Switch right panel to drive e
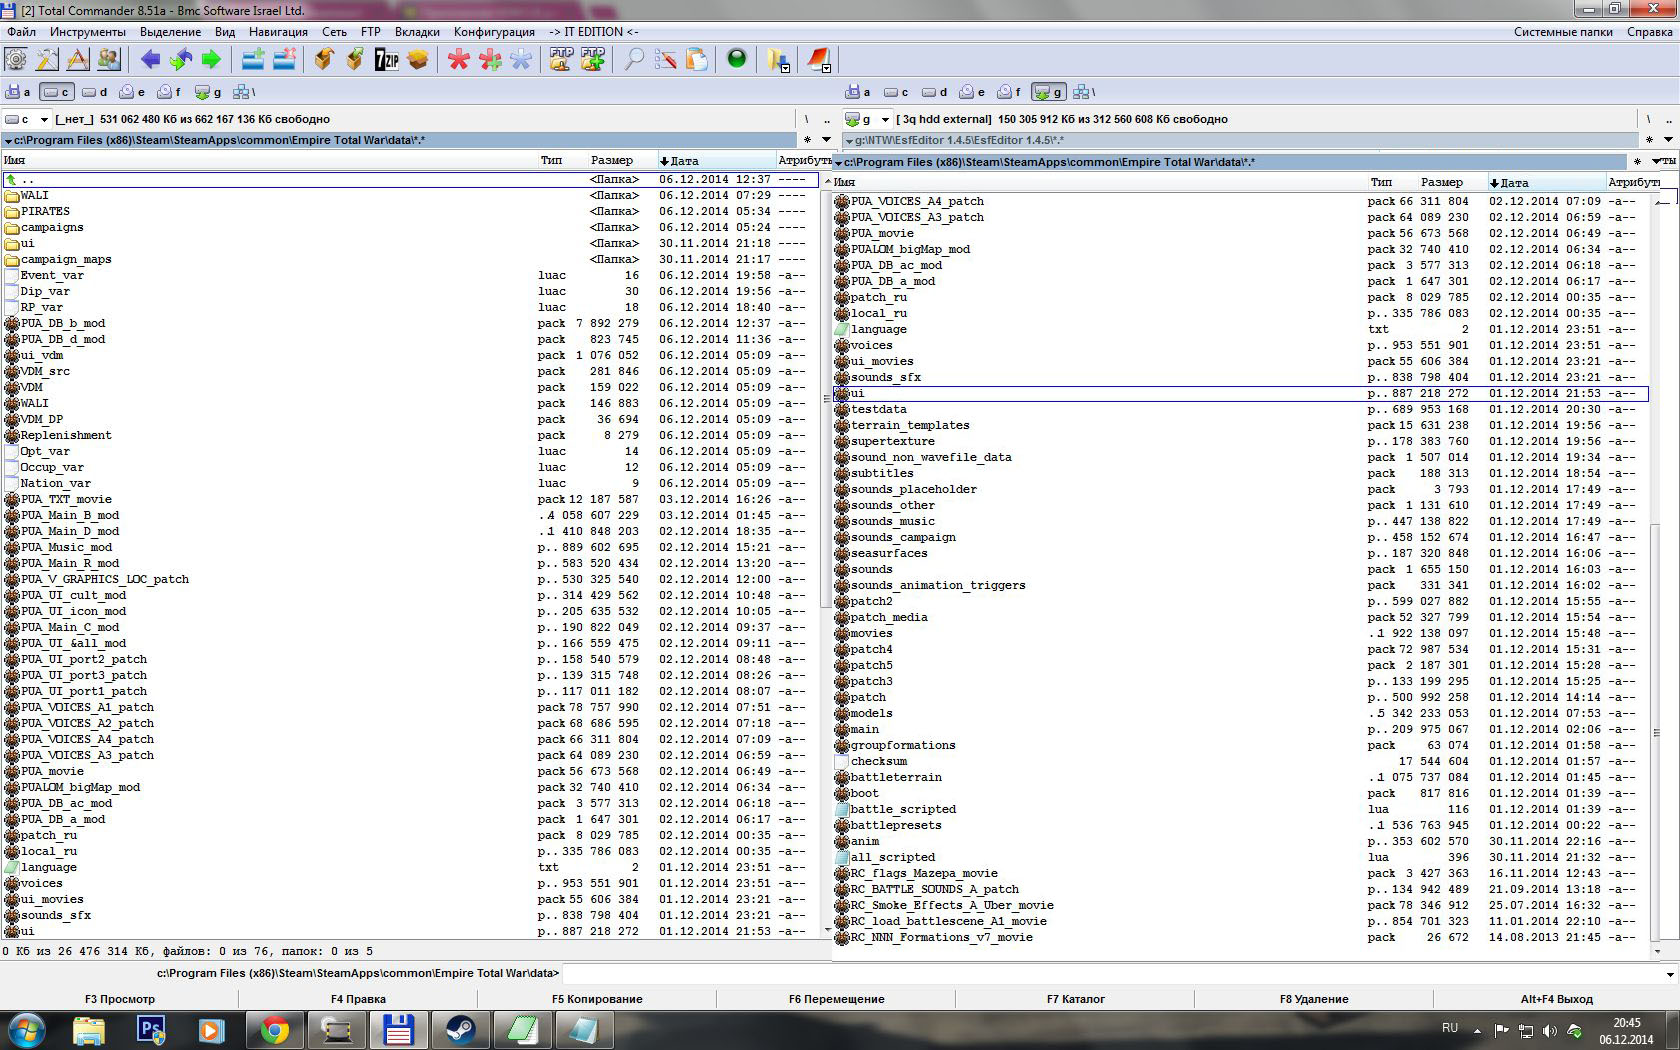Image resolution: width=1680 pixels, height=1050 pixels. (x=972, y=92)
